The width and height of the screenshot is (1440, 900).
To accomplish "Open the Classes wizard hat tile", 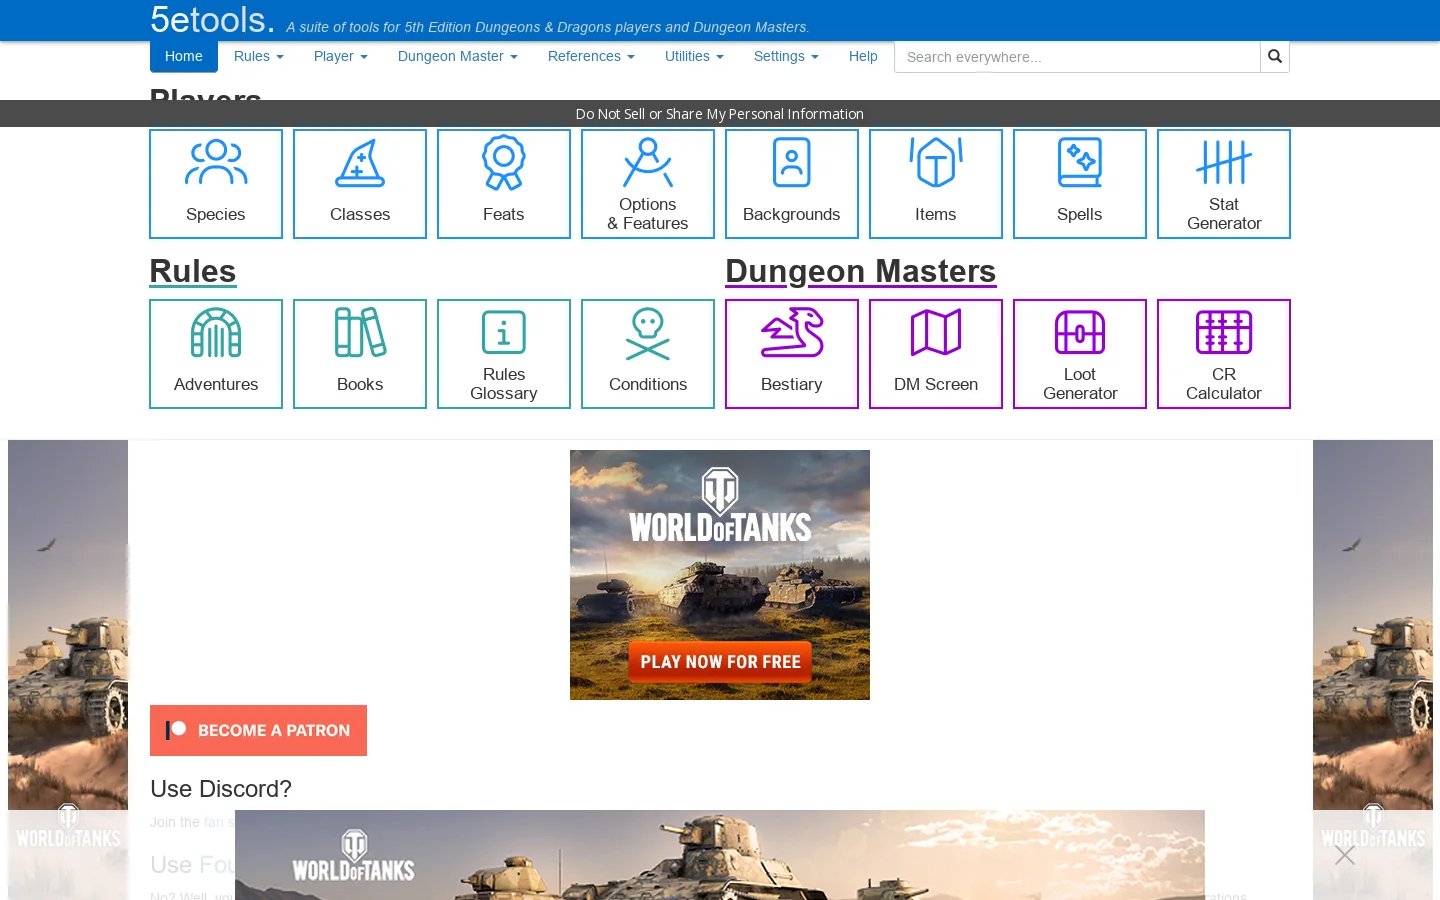I will (360, 184).
